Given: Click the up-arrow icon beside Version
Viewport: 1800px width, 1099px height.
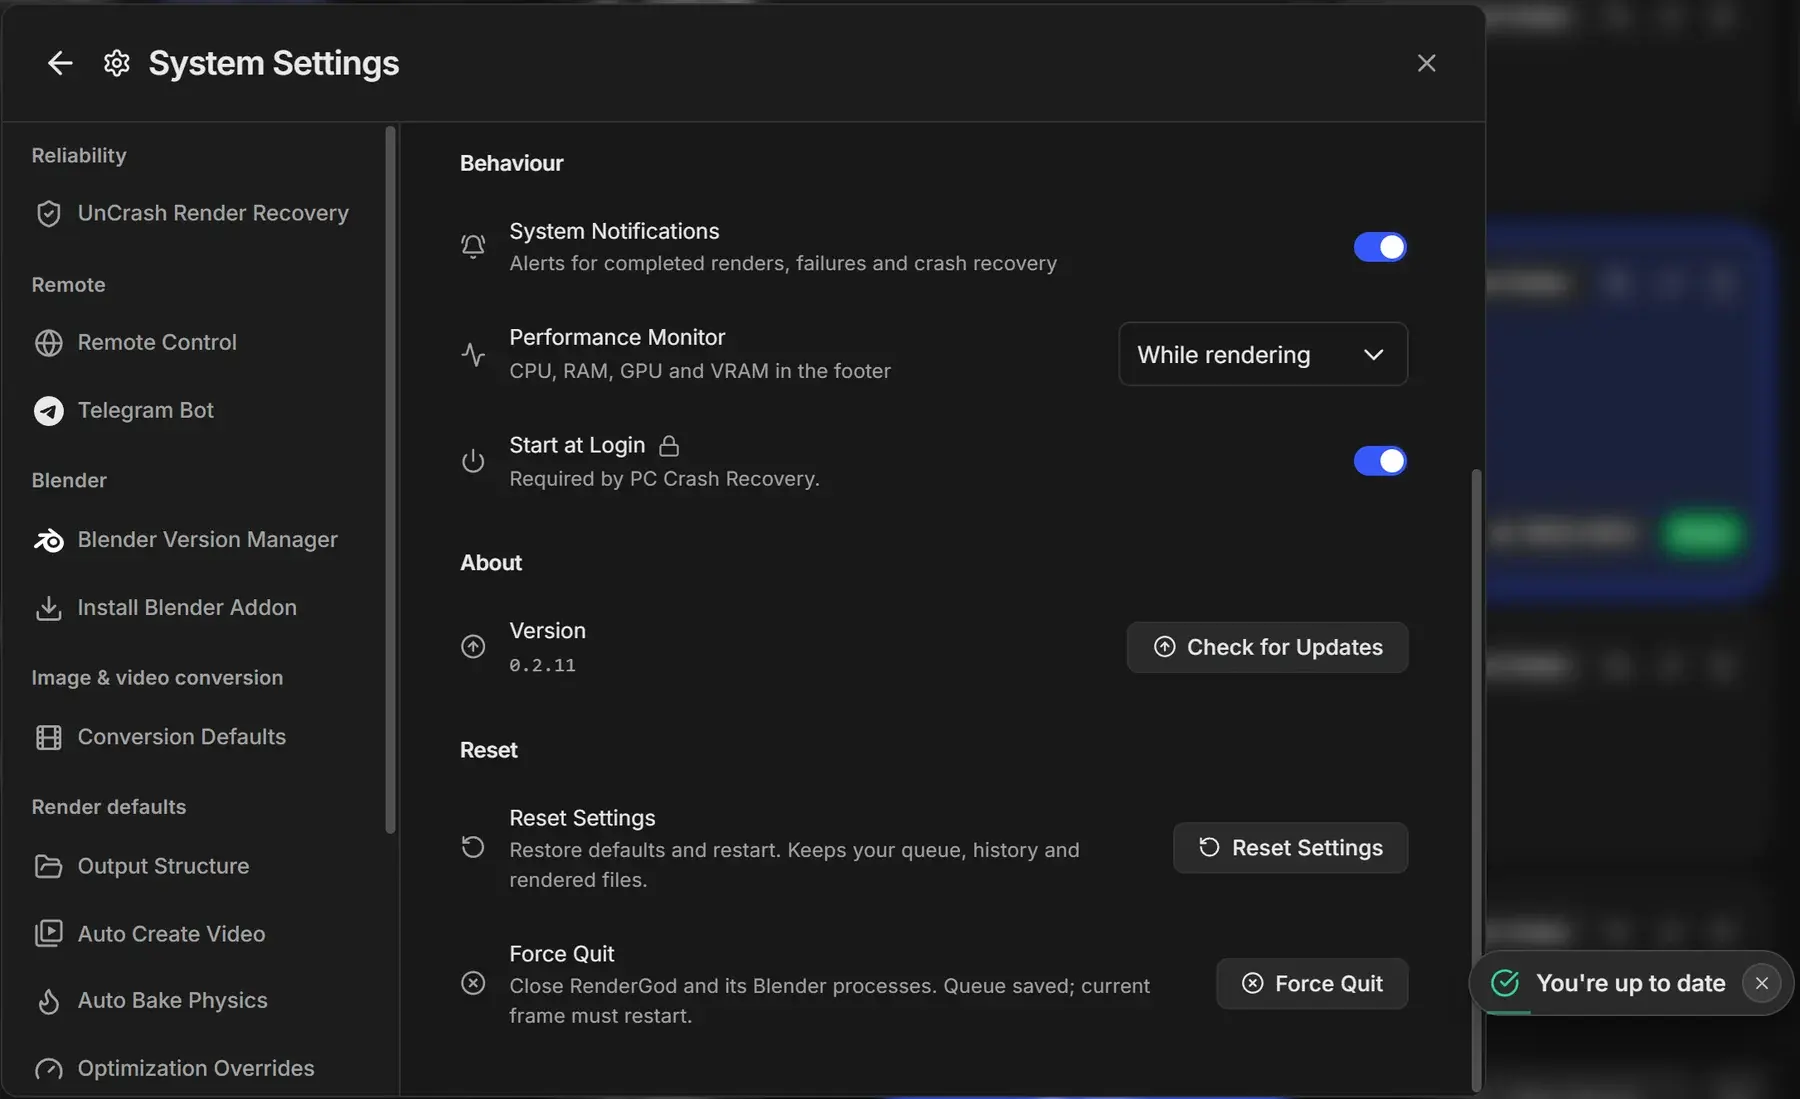Looking at the screenshot, I should [473, 646].
